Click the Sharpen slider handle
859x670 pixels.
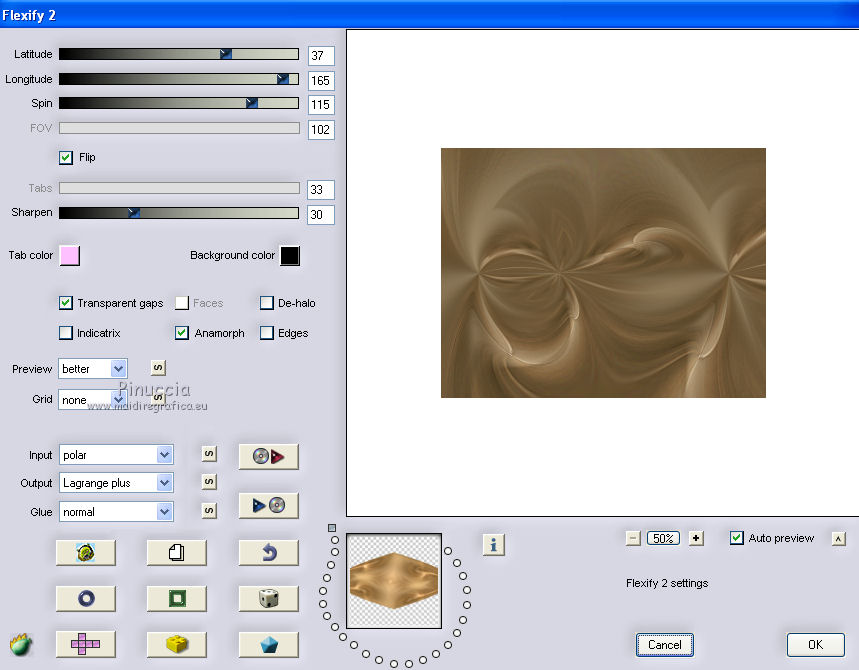pyautogui.click(x=134, y=213)
